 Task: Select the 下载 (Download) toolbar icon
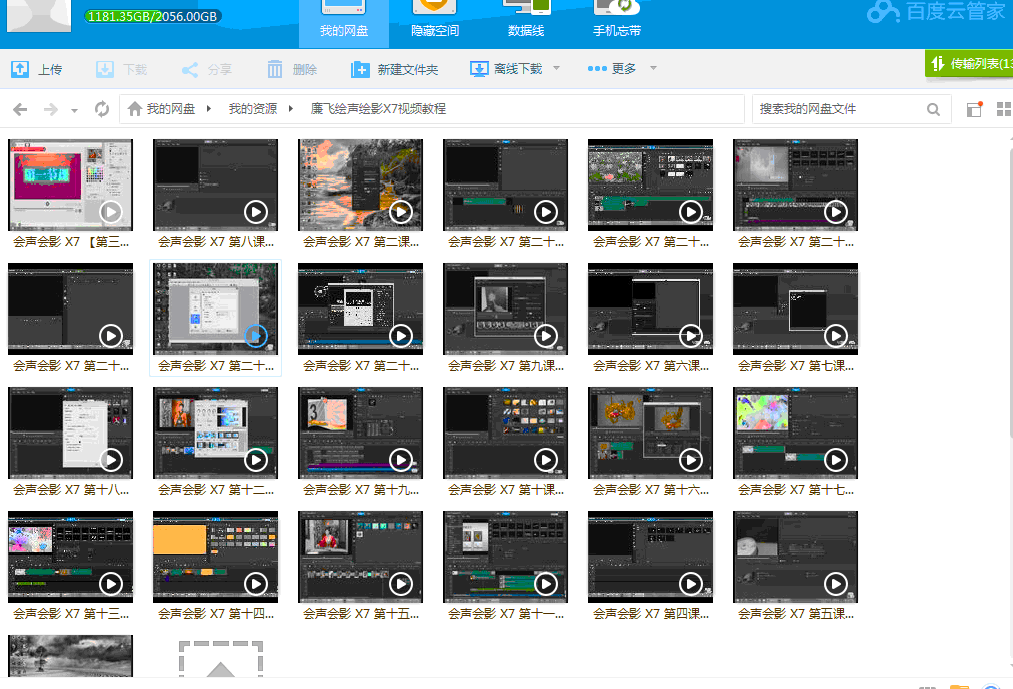click(105, 68)
